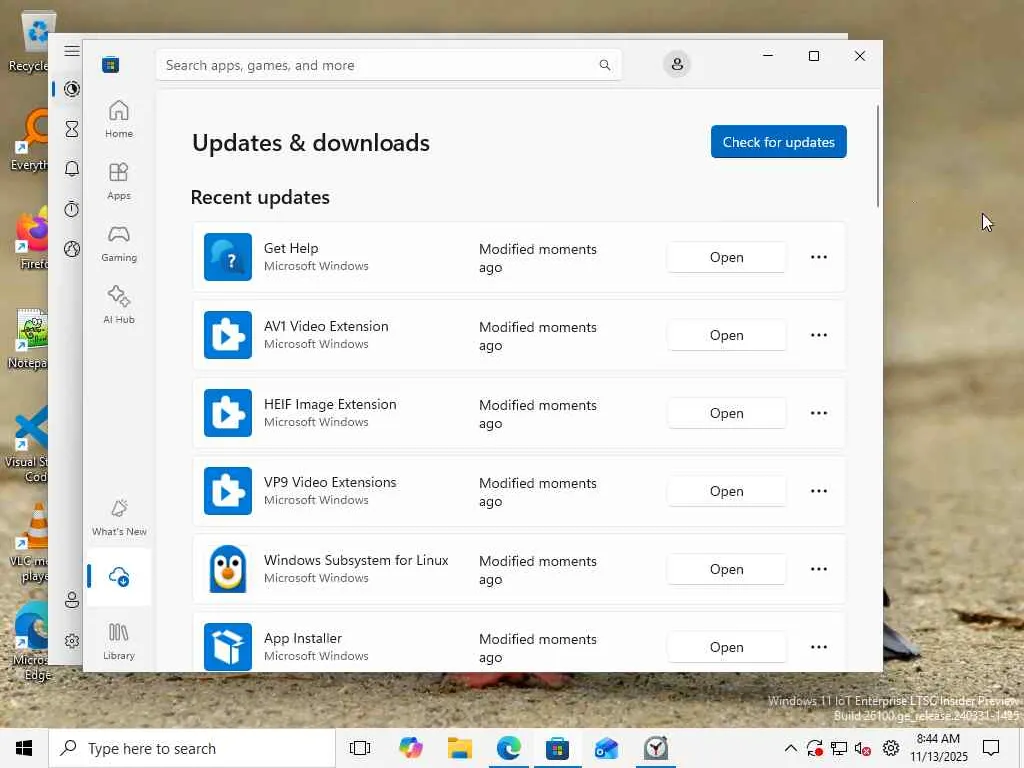Select Timer hourglass icon in Clock window

tap(72, 129)
